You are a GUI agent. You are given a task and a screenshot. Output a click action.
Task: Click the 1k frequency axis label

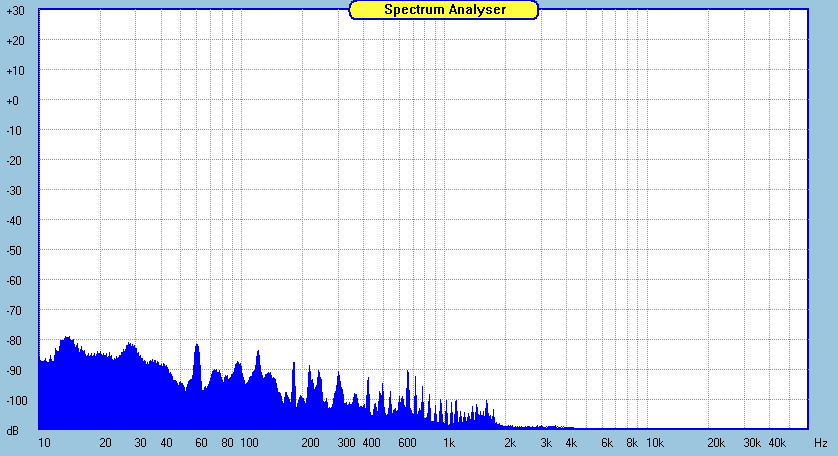pos(449,442)
